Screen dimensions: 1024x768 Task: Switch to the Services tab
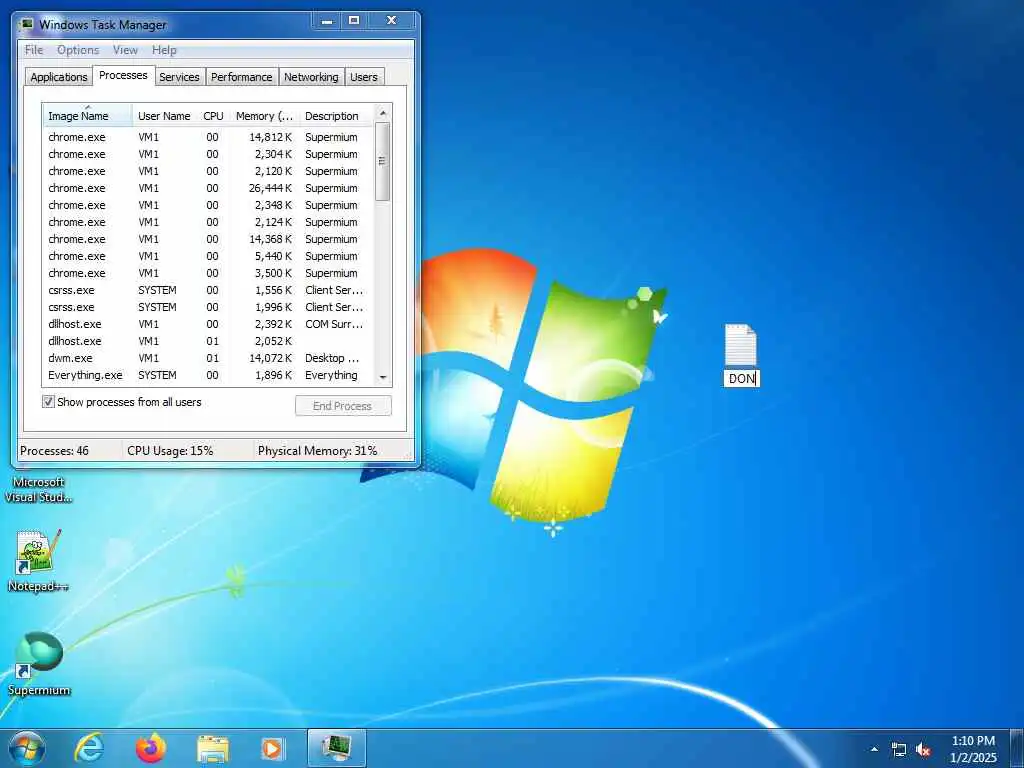click(x=179, y=77)
